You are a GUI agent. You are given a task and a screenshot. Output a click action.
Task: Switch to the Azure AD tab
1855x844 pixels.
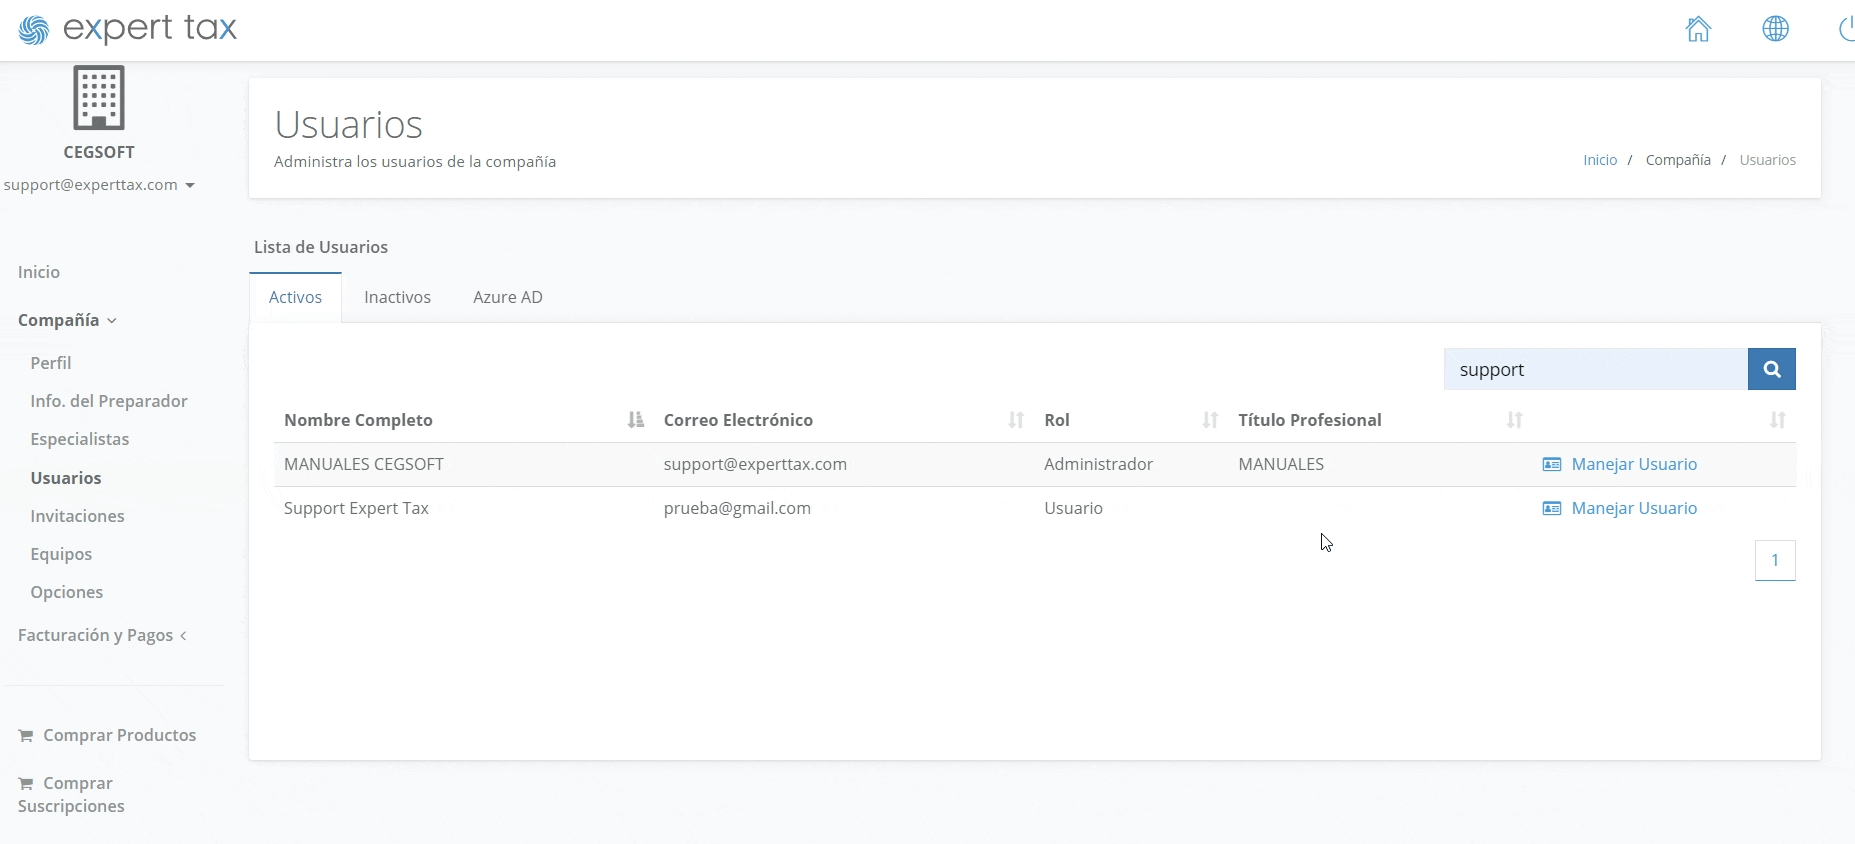tap(507, 297)
